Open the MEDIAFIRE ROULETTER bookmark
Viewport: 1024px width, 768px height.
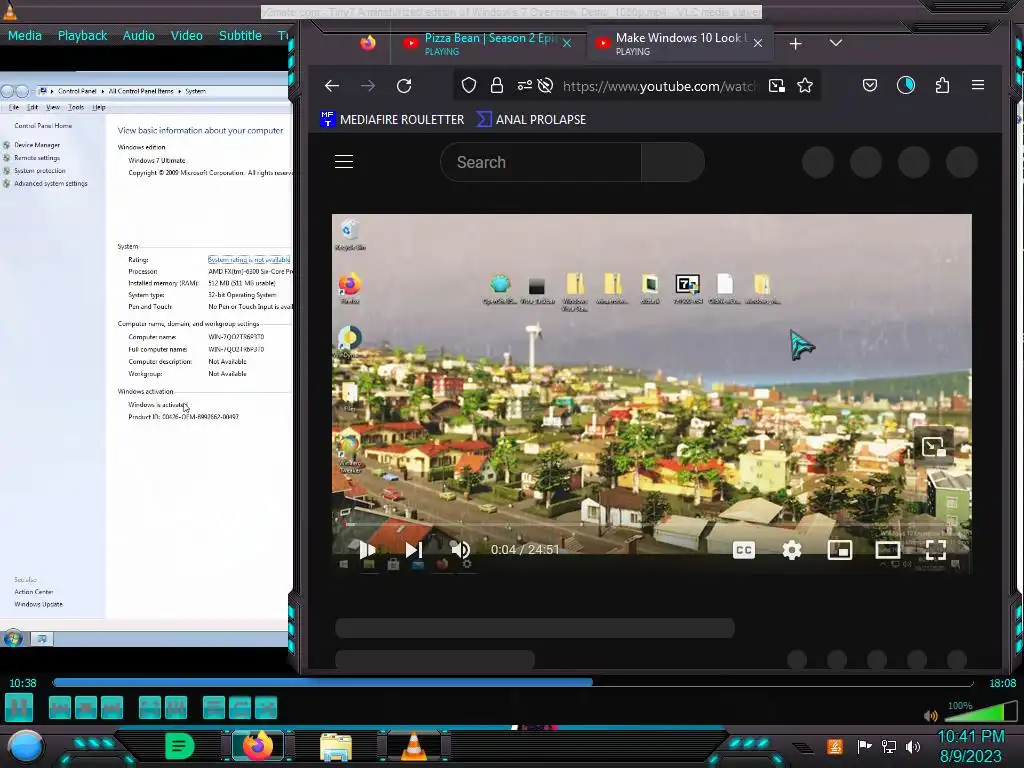pos(392,120)
